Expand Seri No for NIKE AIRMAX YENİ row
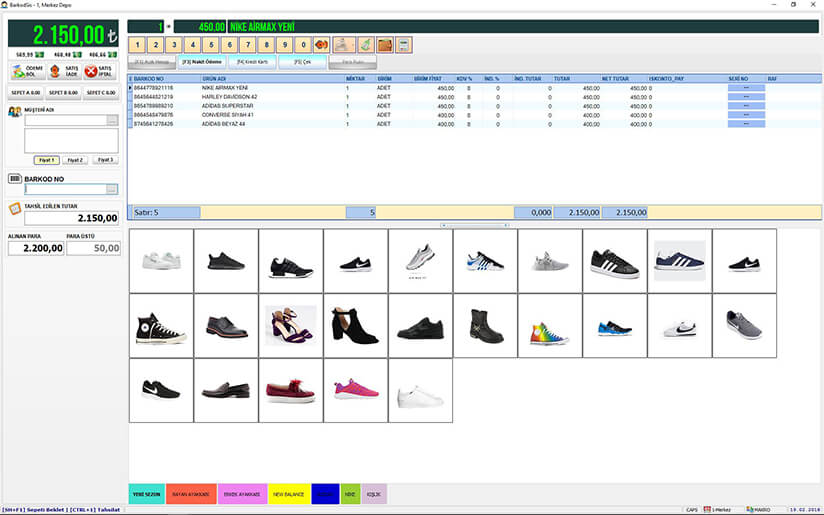Screen dimensions: 824x515 [746, 88]
